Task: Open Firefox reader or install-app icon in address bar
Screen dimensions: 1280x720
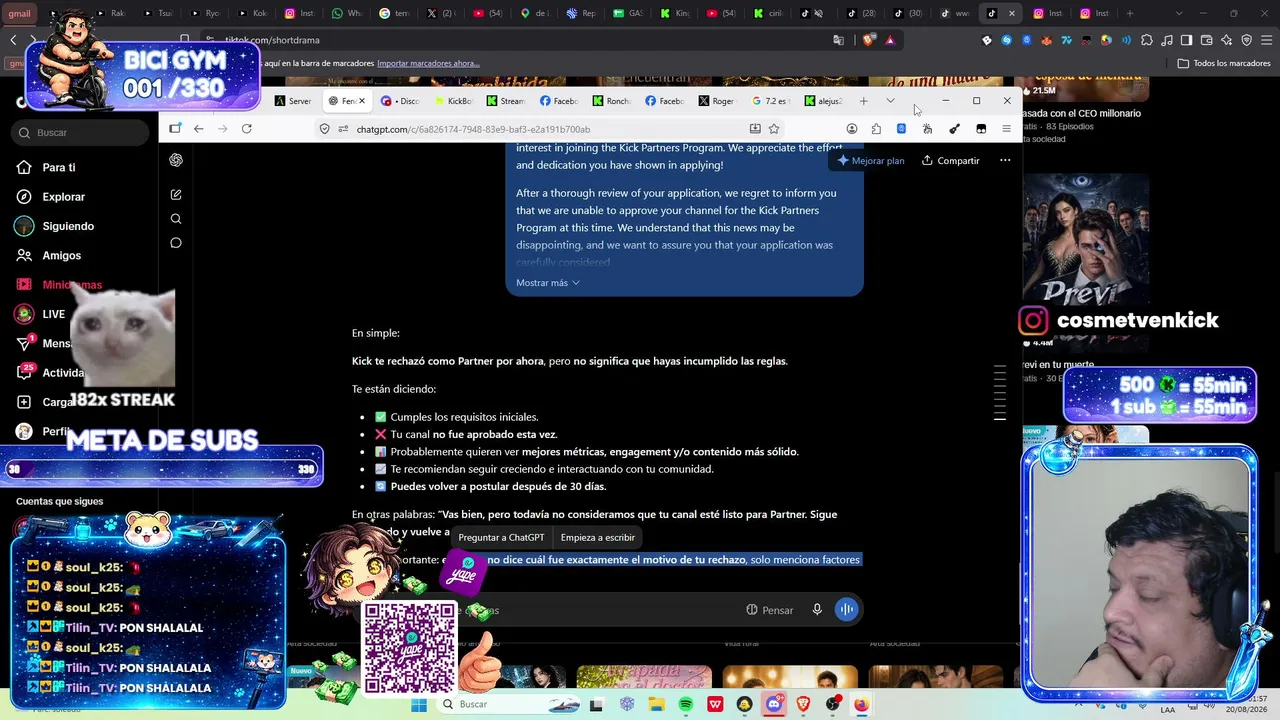Action: pos(755,128)
